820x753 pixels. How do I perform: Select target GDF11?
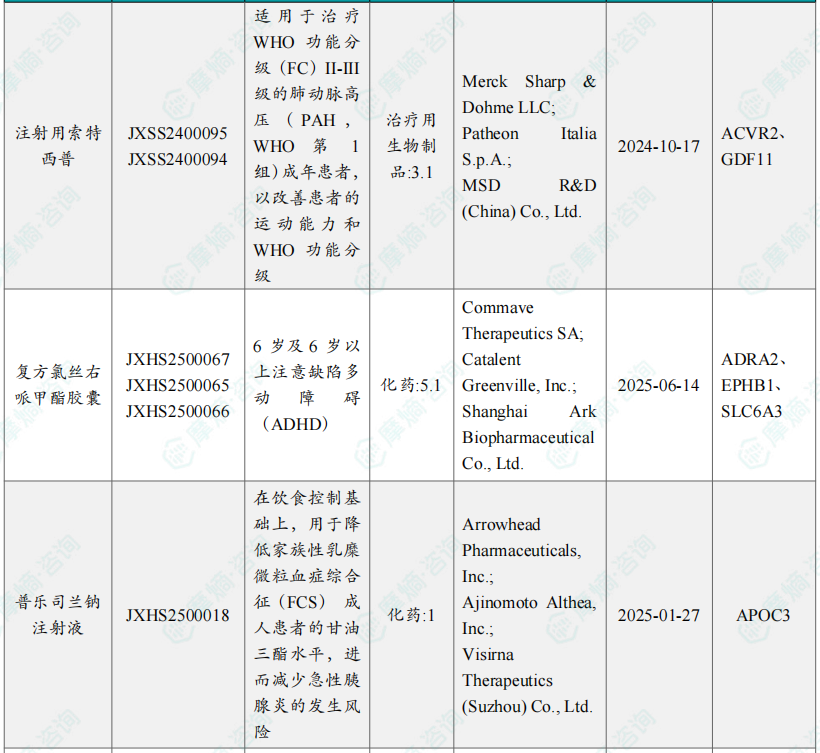pos(746,159)
